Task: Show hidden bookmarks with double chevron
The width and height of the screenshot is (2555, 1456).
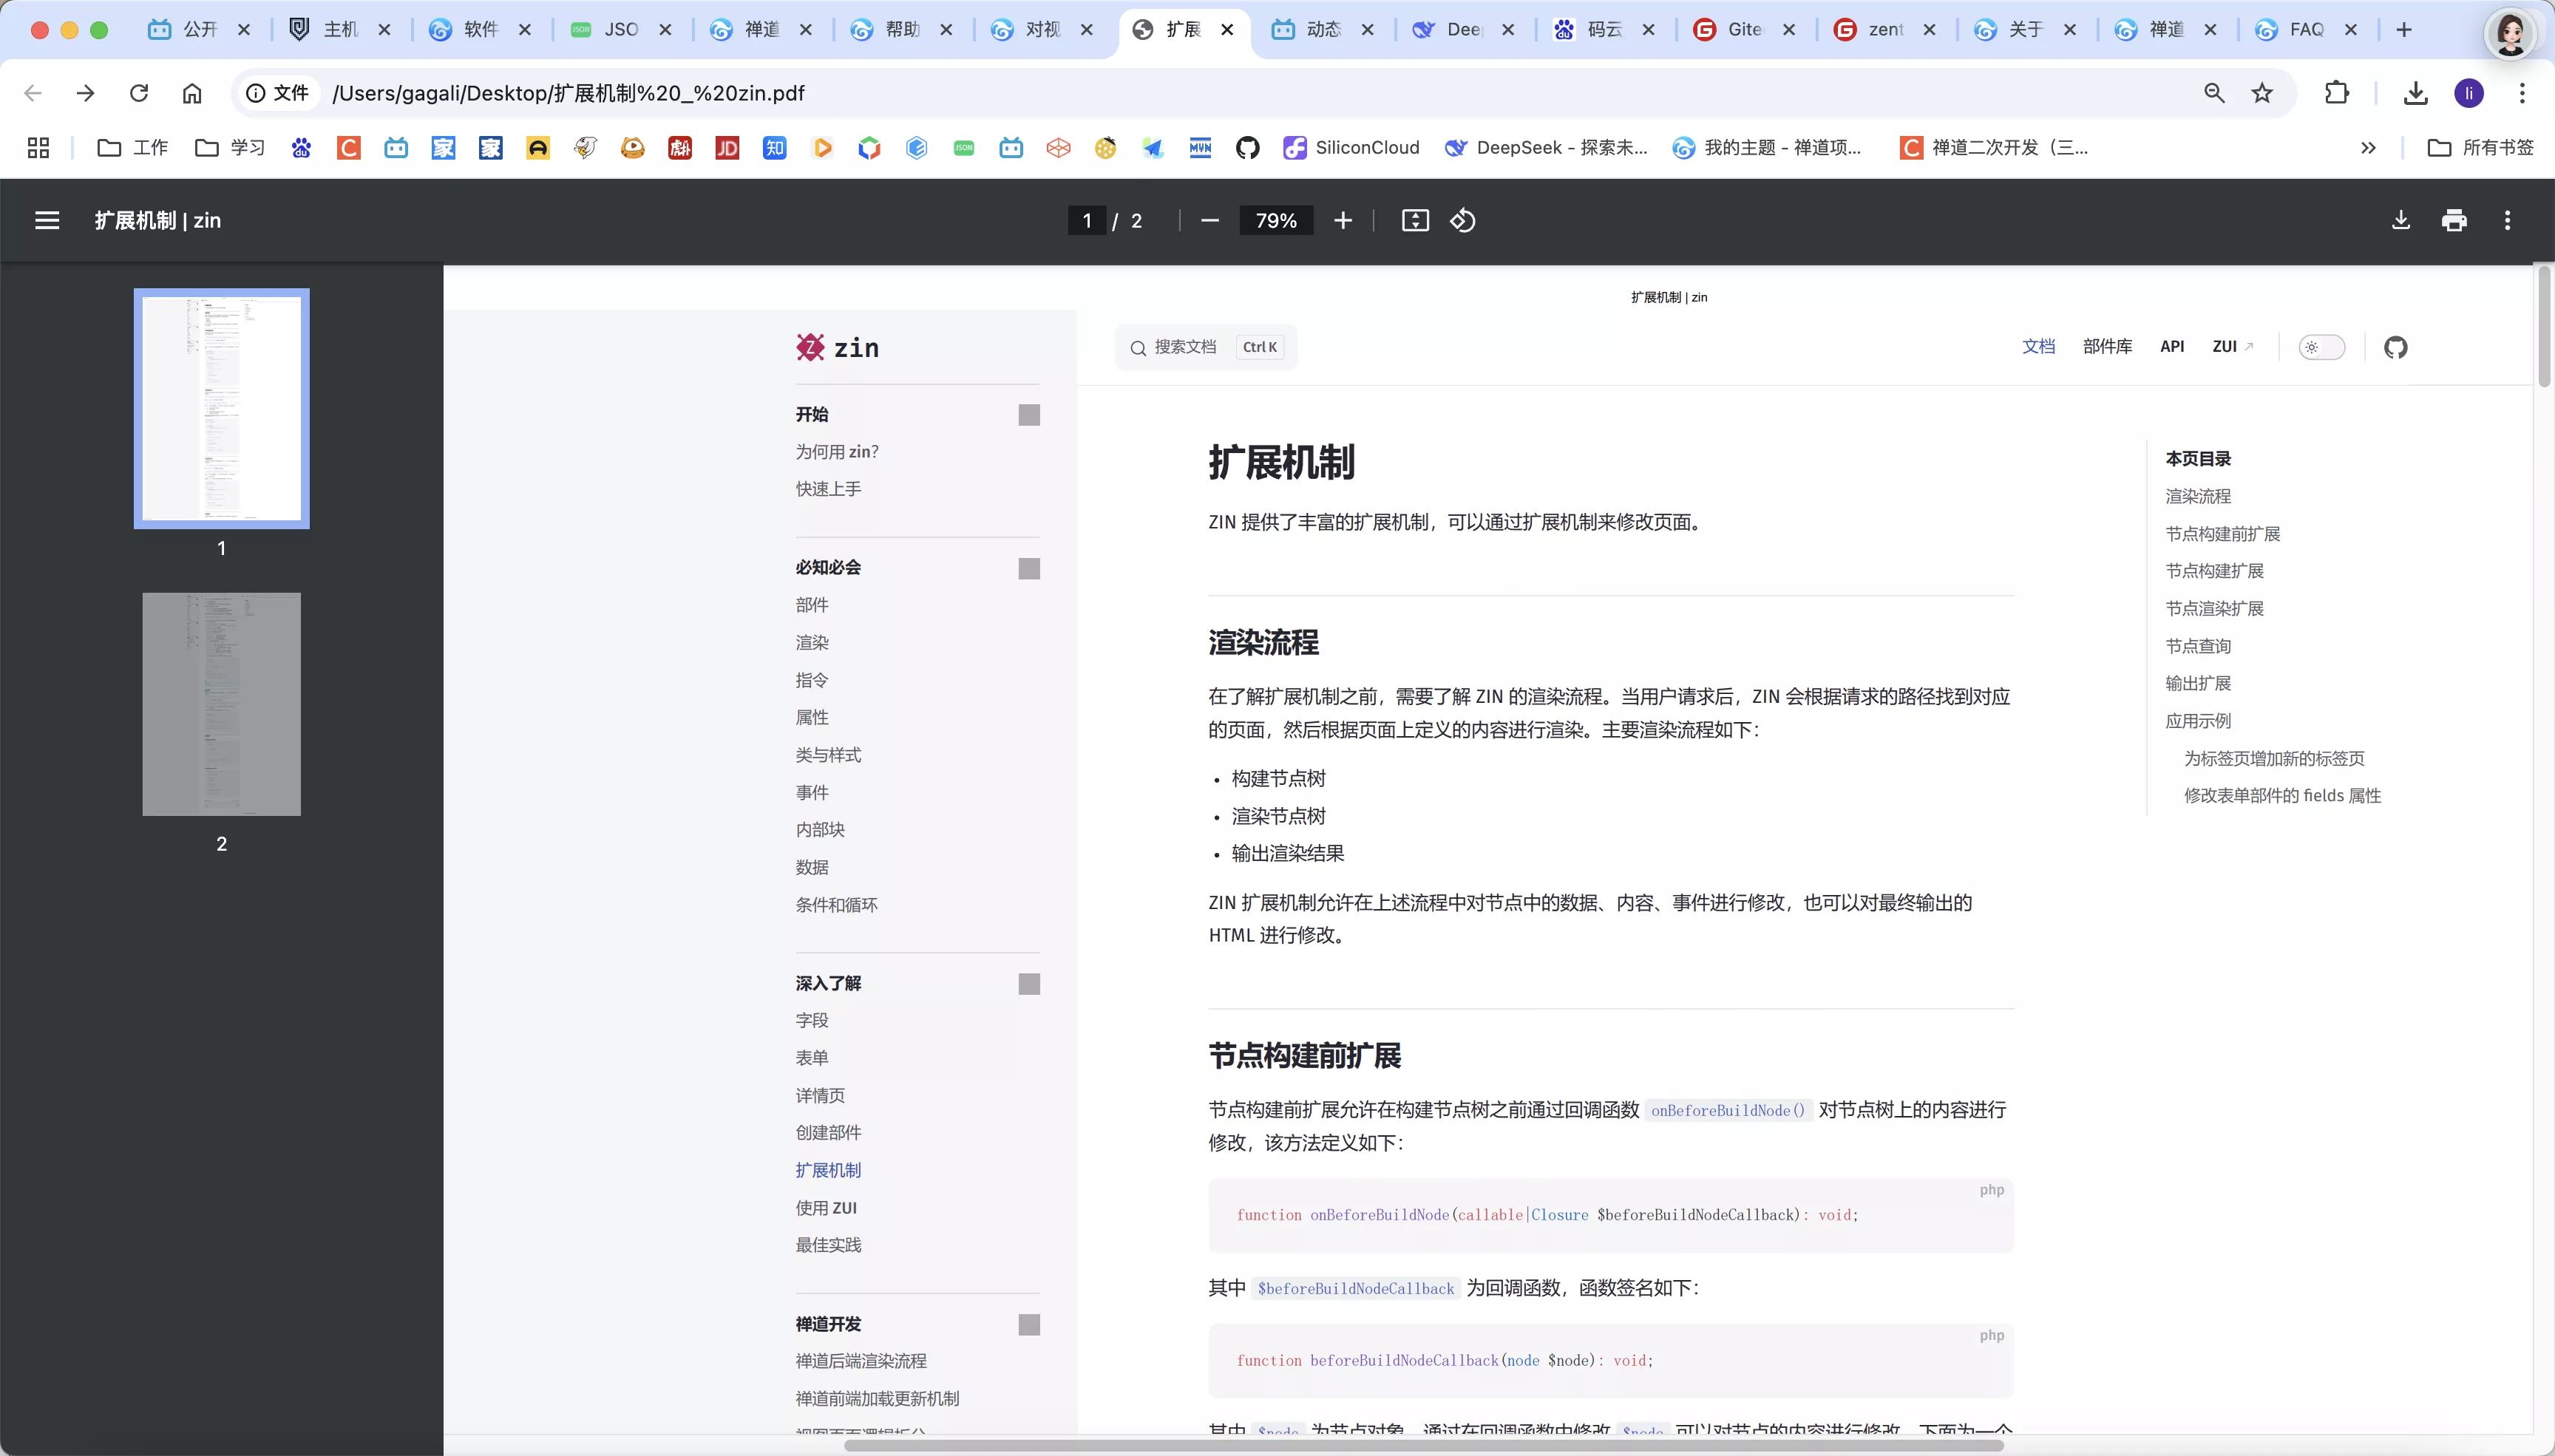Action: pos(2368,148)
